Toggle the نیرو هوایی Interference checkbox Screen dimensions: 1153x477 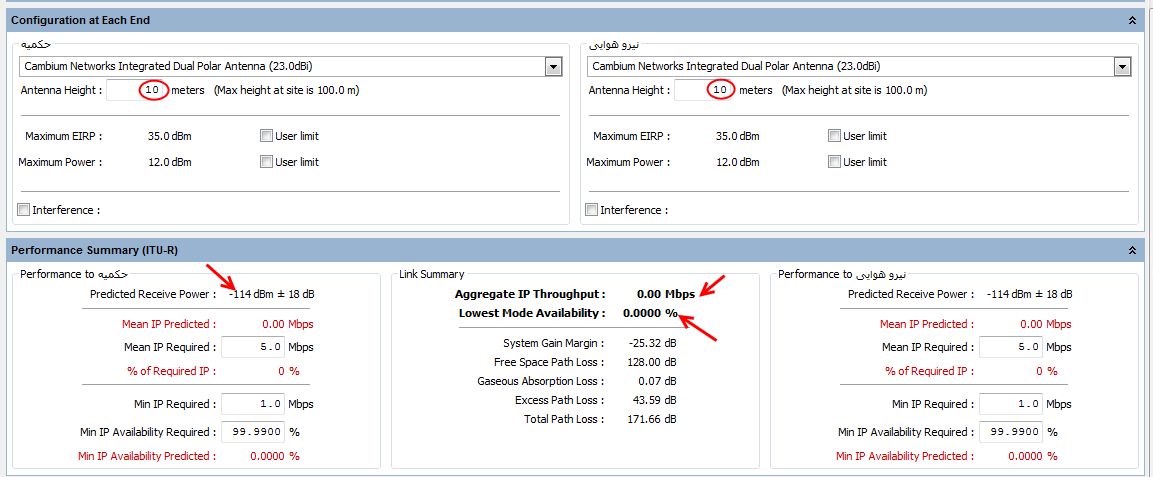[x=591, y=210]
